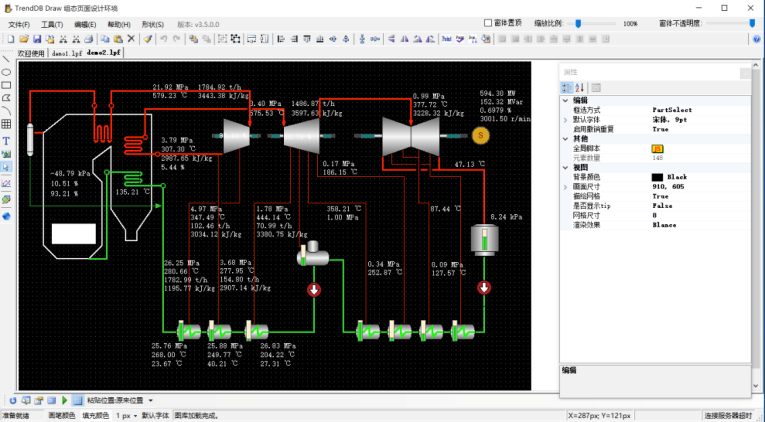Enable the 窗体置顶 checkbox
This screenshot has height=422, width=765.
(488, 22)
